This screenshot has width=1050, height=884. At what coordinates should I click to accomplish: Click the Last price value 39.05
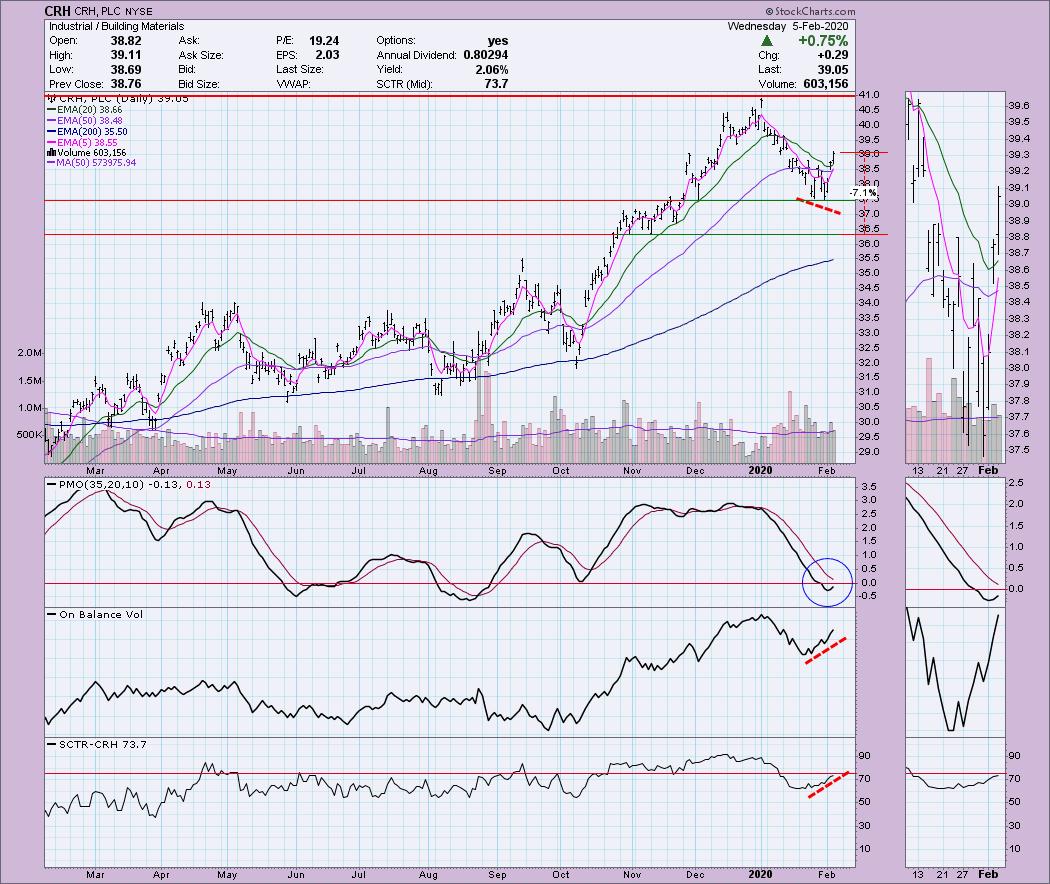832,70
